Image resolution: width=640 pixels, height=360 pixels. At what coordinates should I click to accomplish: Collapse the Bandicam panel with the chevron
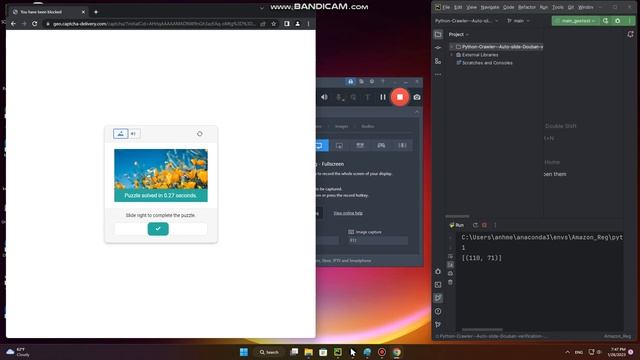(x=417, y=112)
